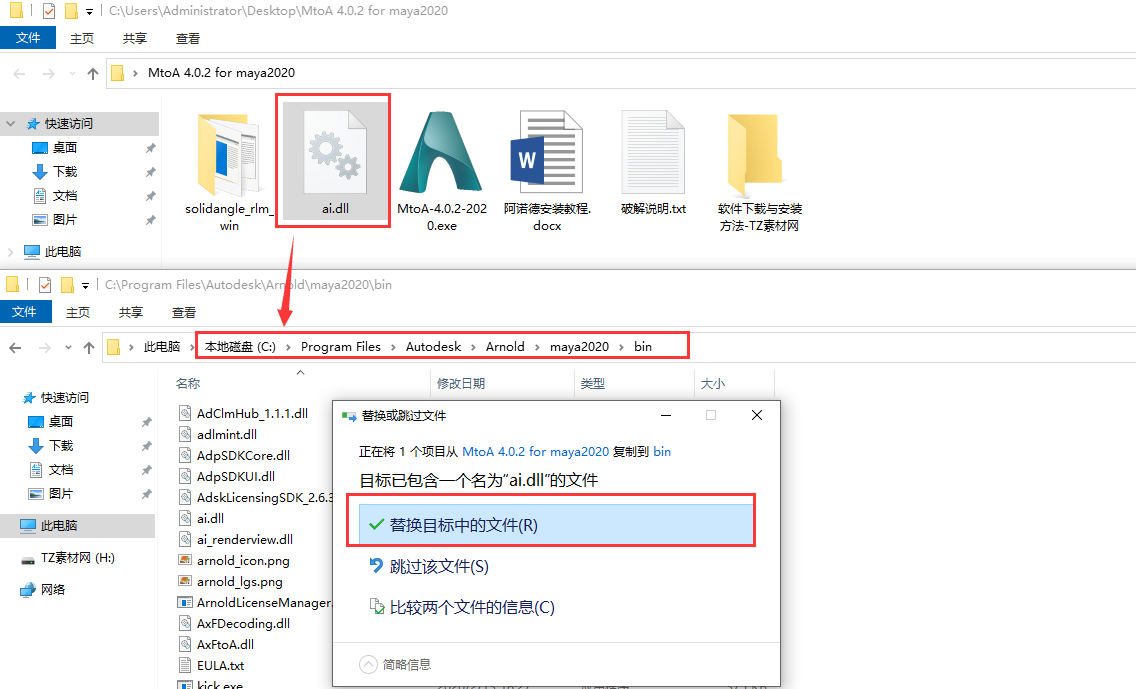Sort by 修改日期 column header
The height and width of the screenshot is (689, 1136).
[461, 383]
